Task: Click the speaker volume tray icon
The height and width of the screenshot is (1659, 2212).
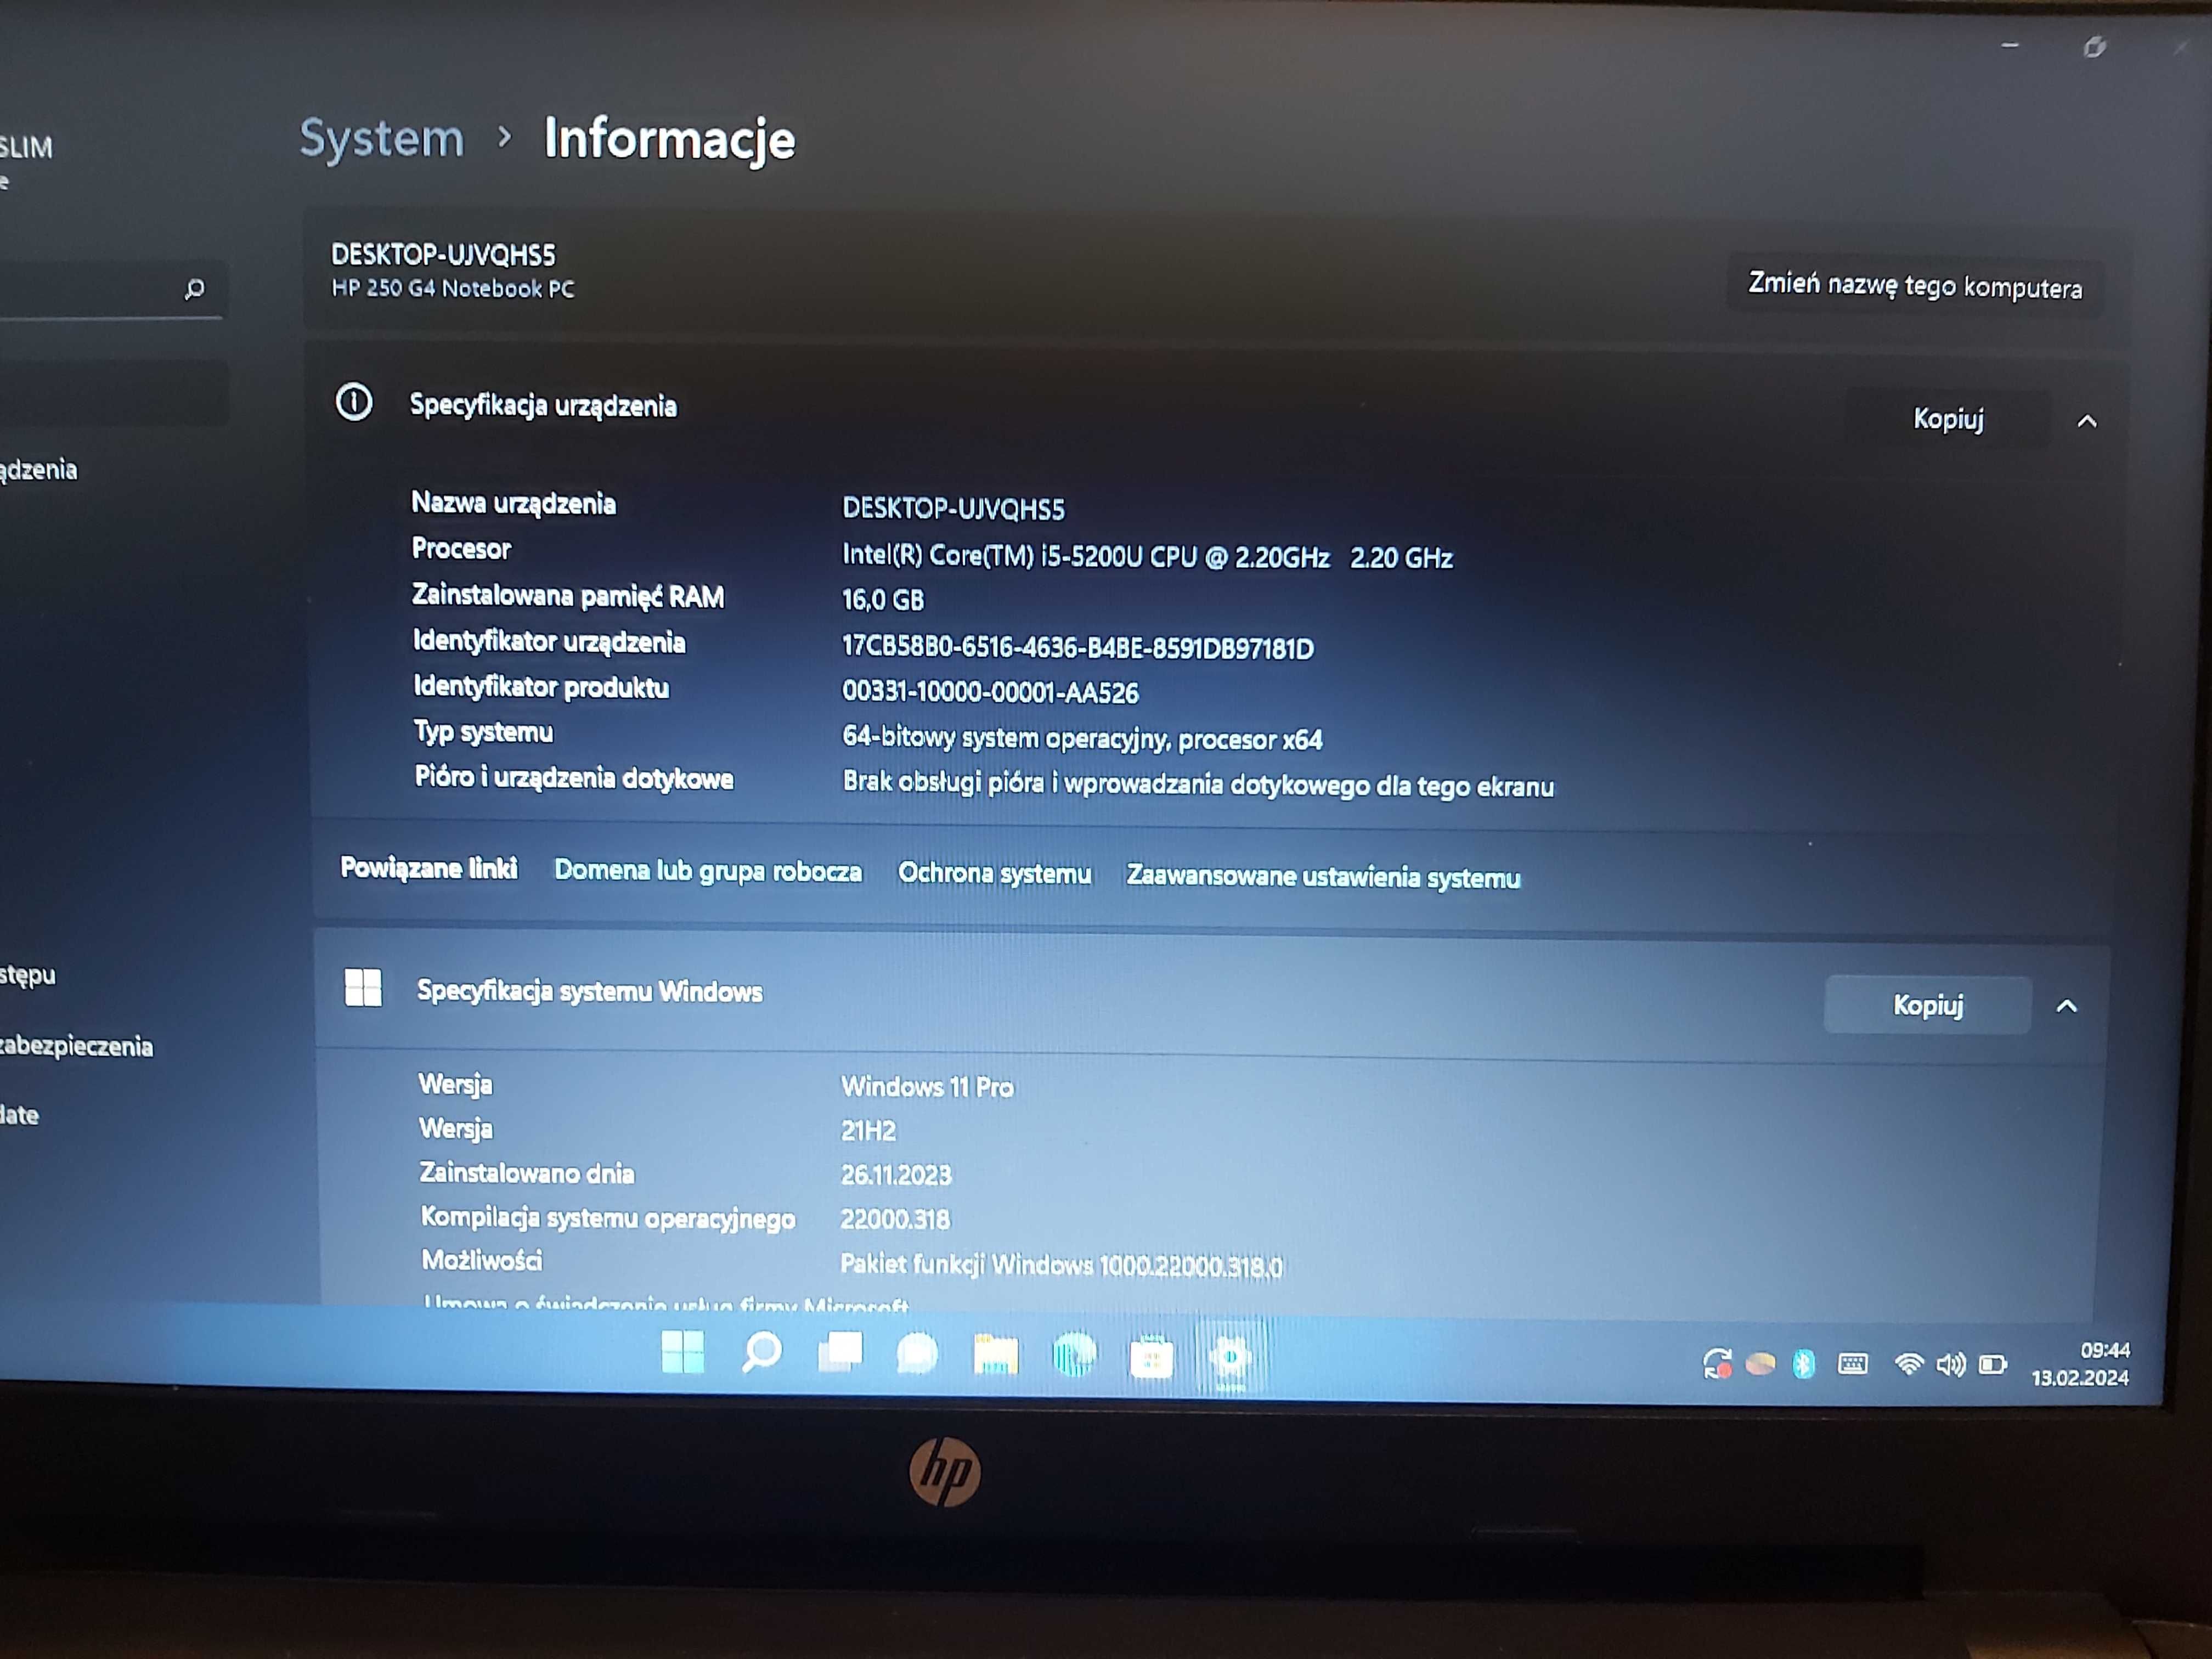Action: pos(1950,1364)
